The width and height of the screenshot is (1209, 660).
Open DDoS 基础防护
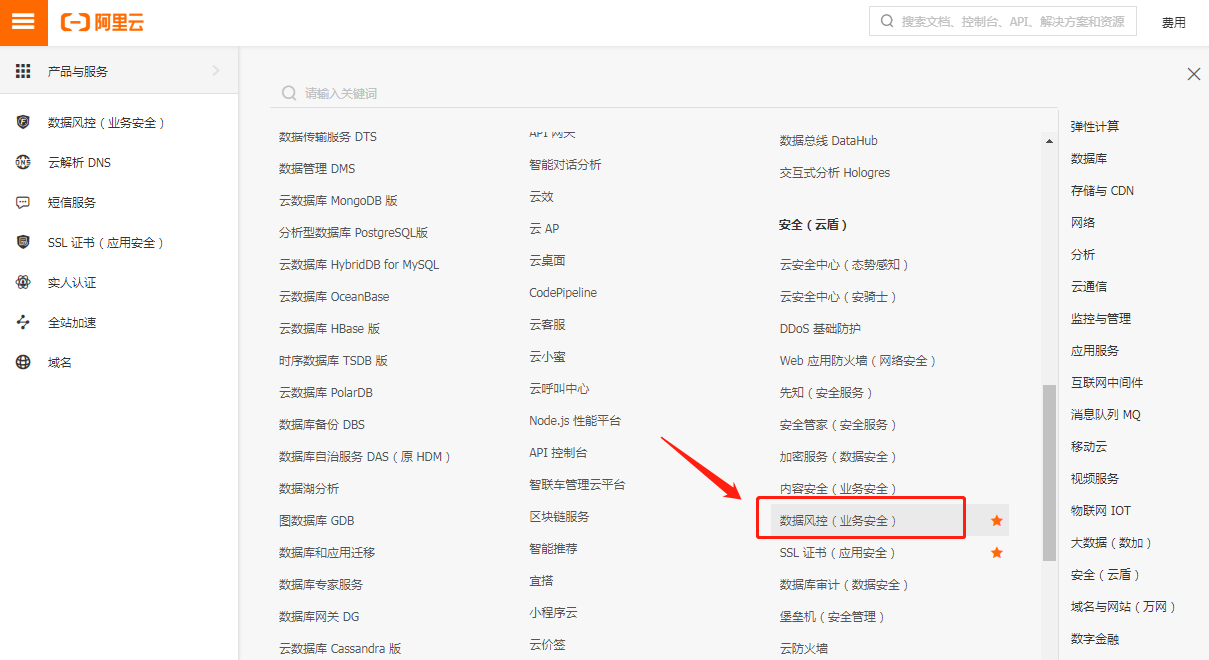coord(820,328)
